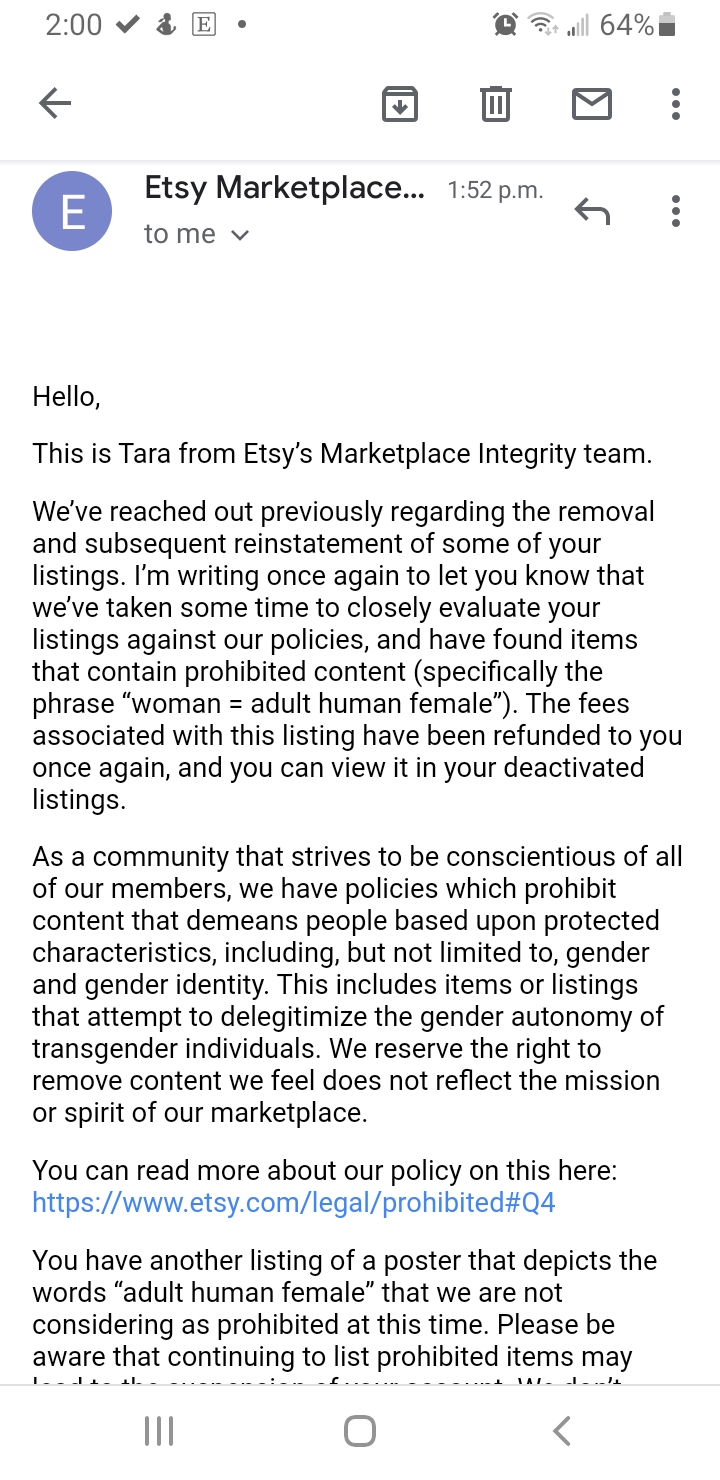
Task: Expand recipient details next to 'to me'
Action: tap(239, 235)
